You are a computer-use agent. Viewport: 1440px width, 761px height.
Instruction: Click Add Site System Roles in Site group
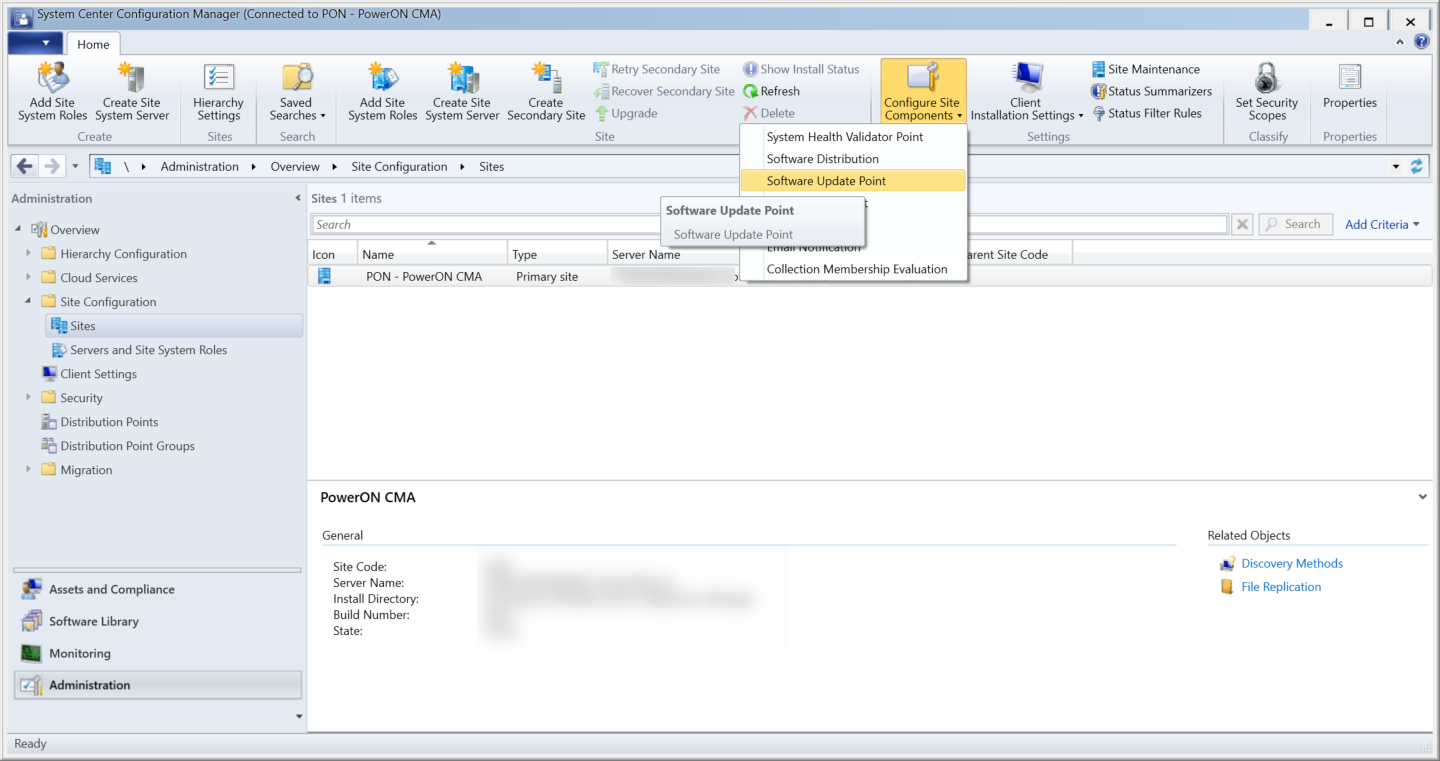click(x=383, y=92)
